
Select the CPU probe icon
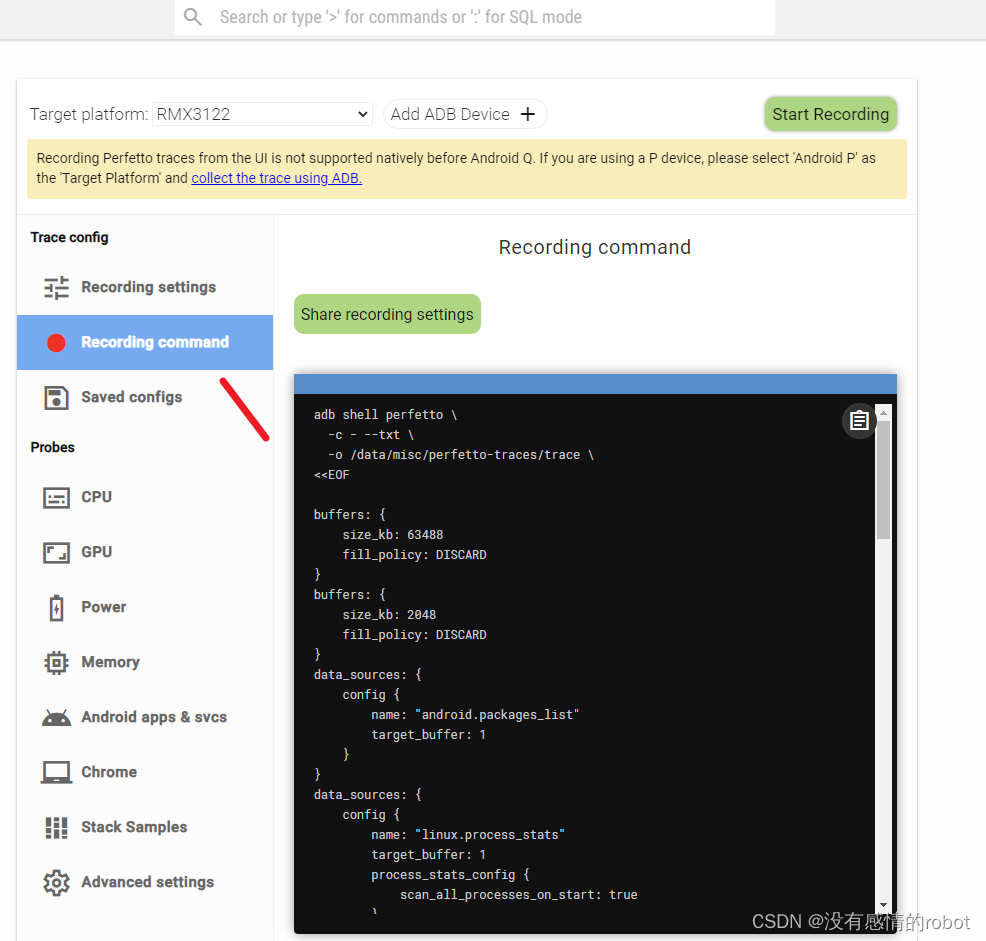57,497
